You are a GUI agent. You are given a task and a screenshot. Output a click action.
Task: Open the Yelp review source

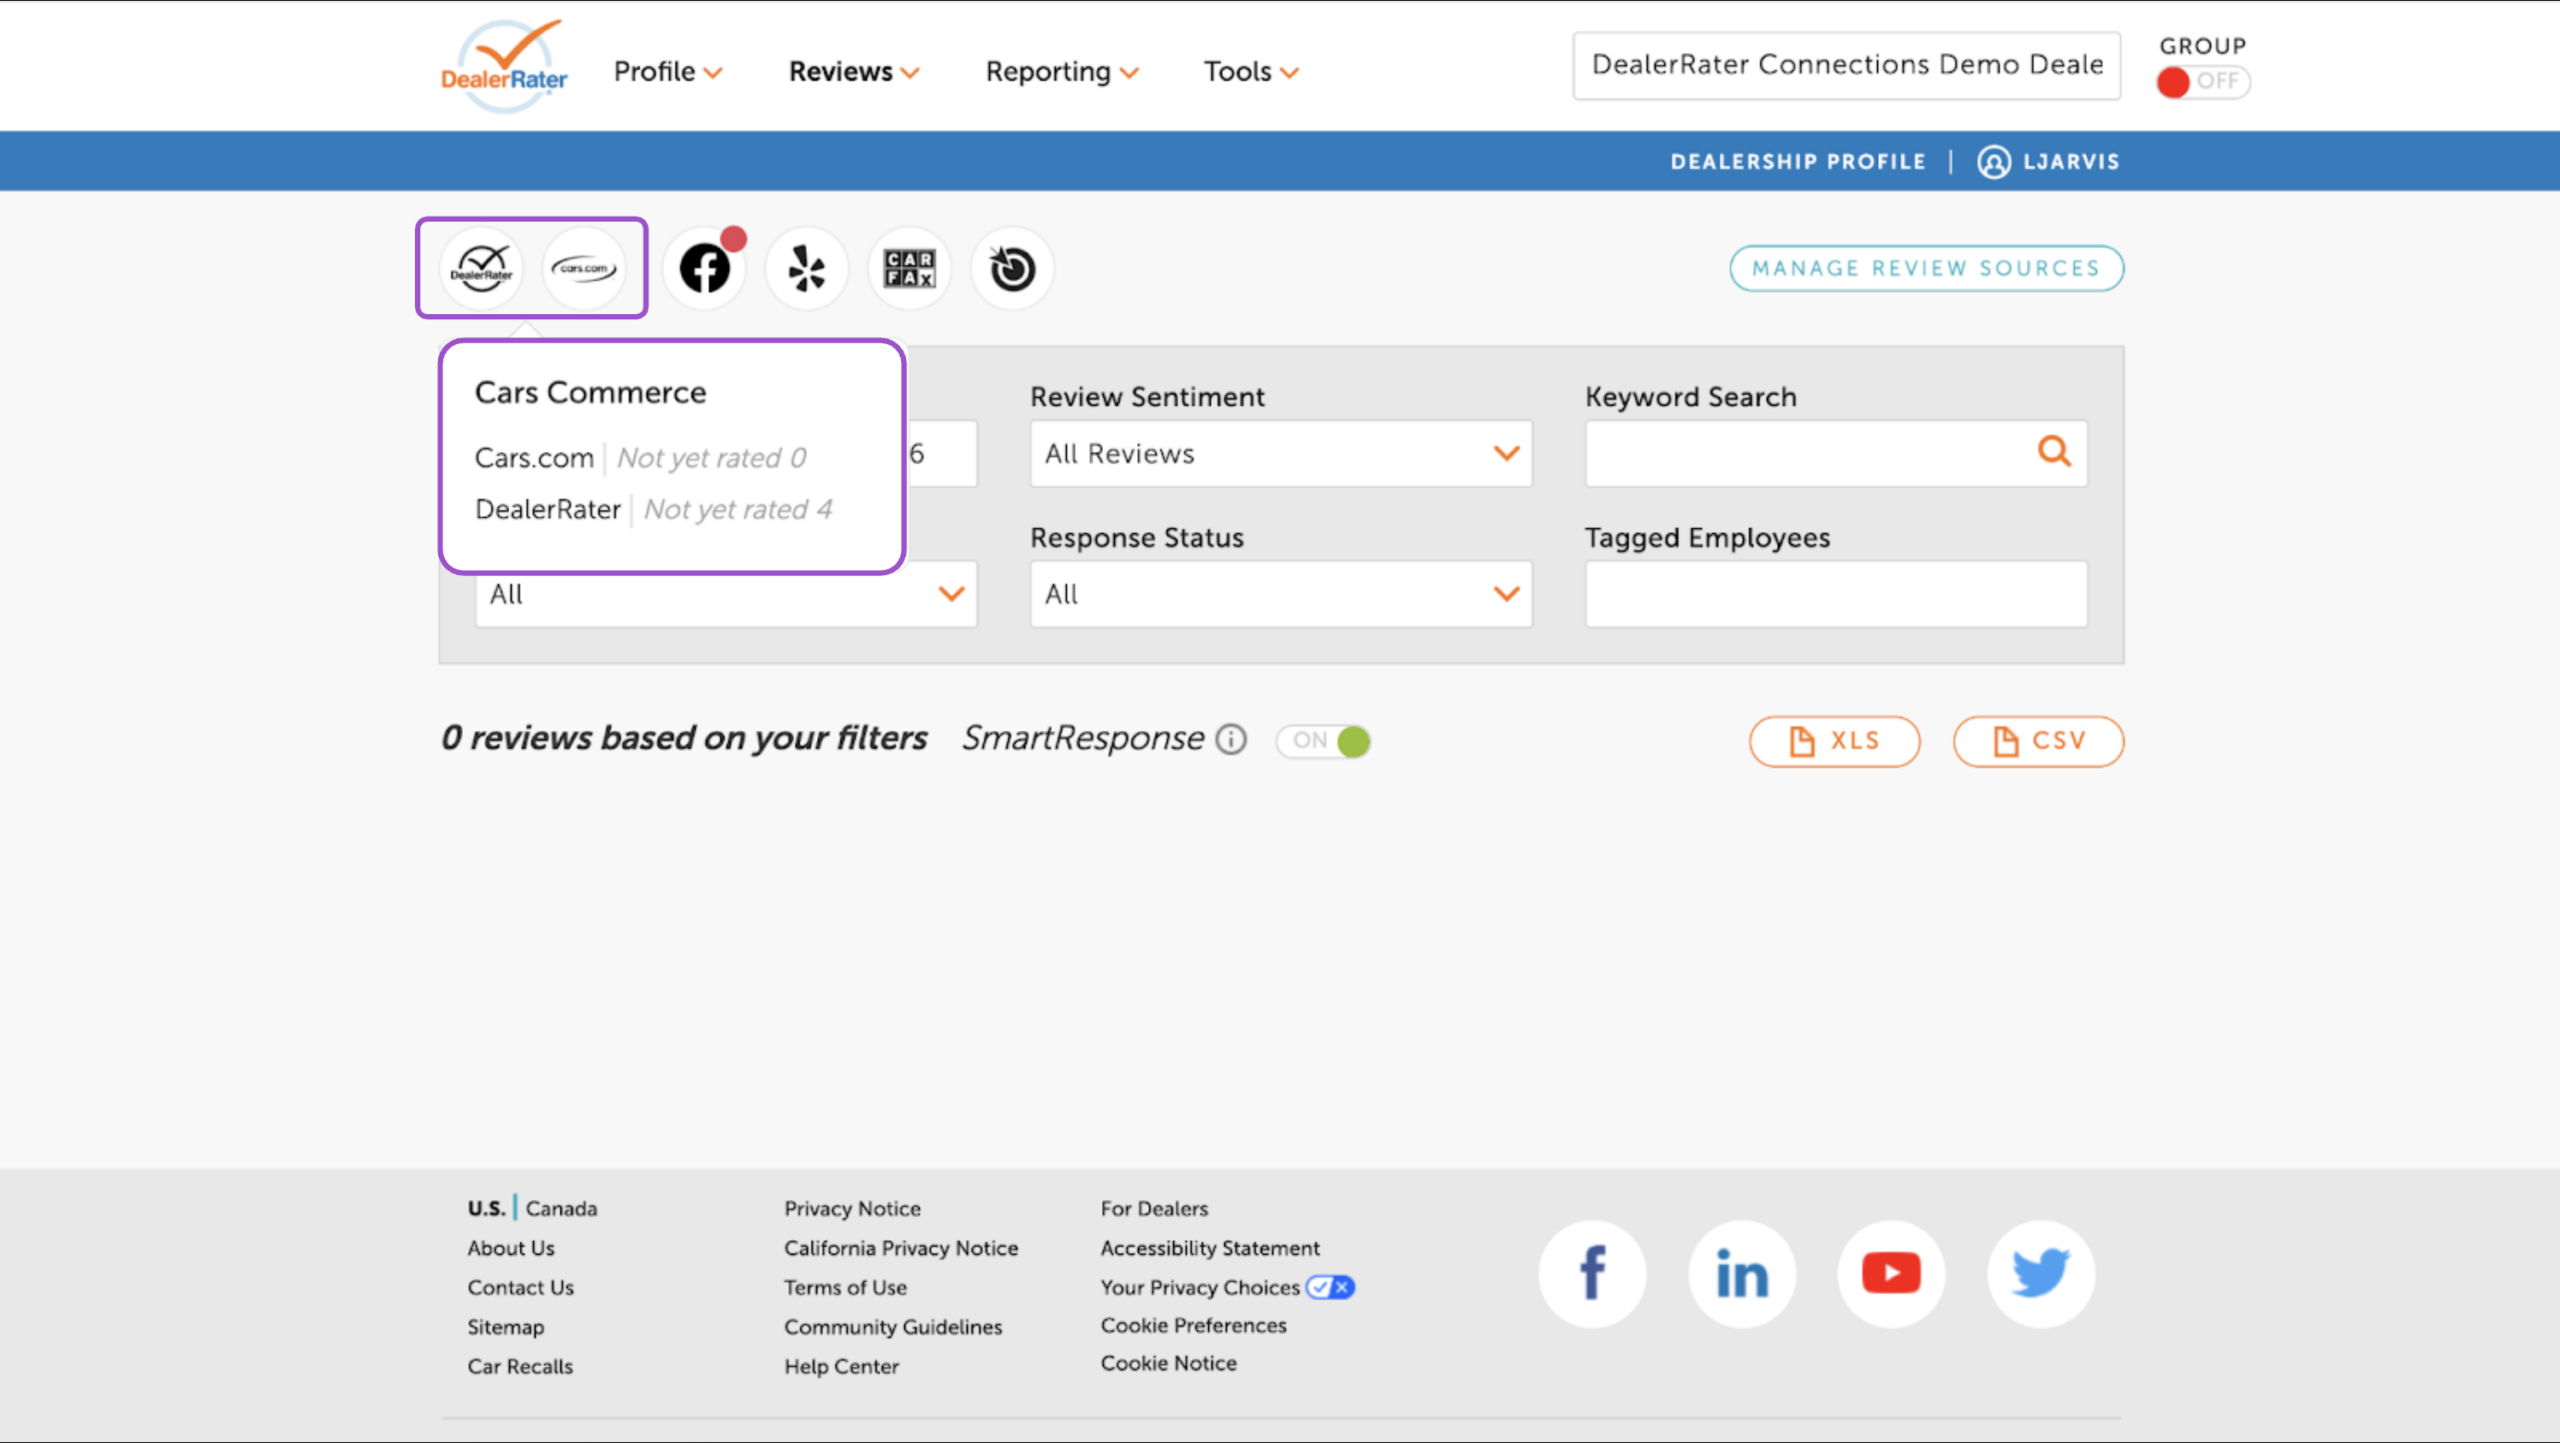(807, 268)
